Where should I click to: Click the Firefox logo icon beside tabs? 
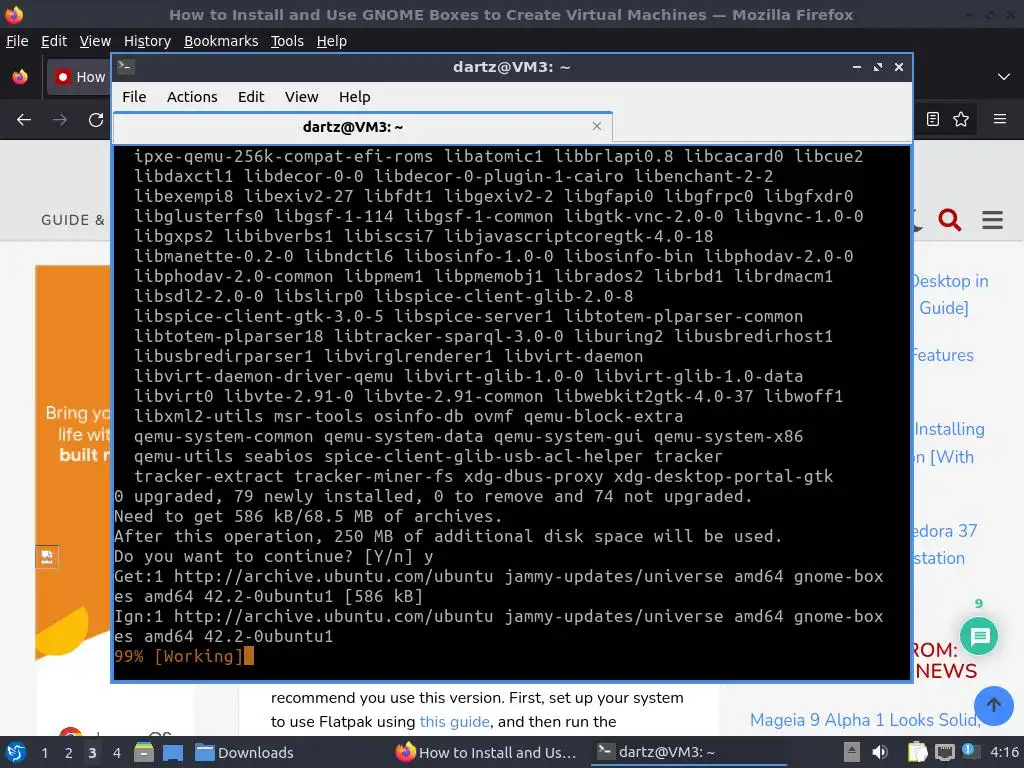(20, 77)
